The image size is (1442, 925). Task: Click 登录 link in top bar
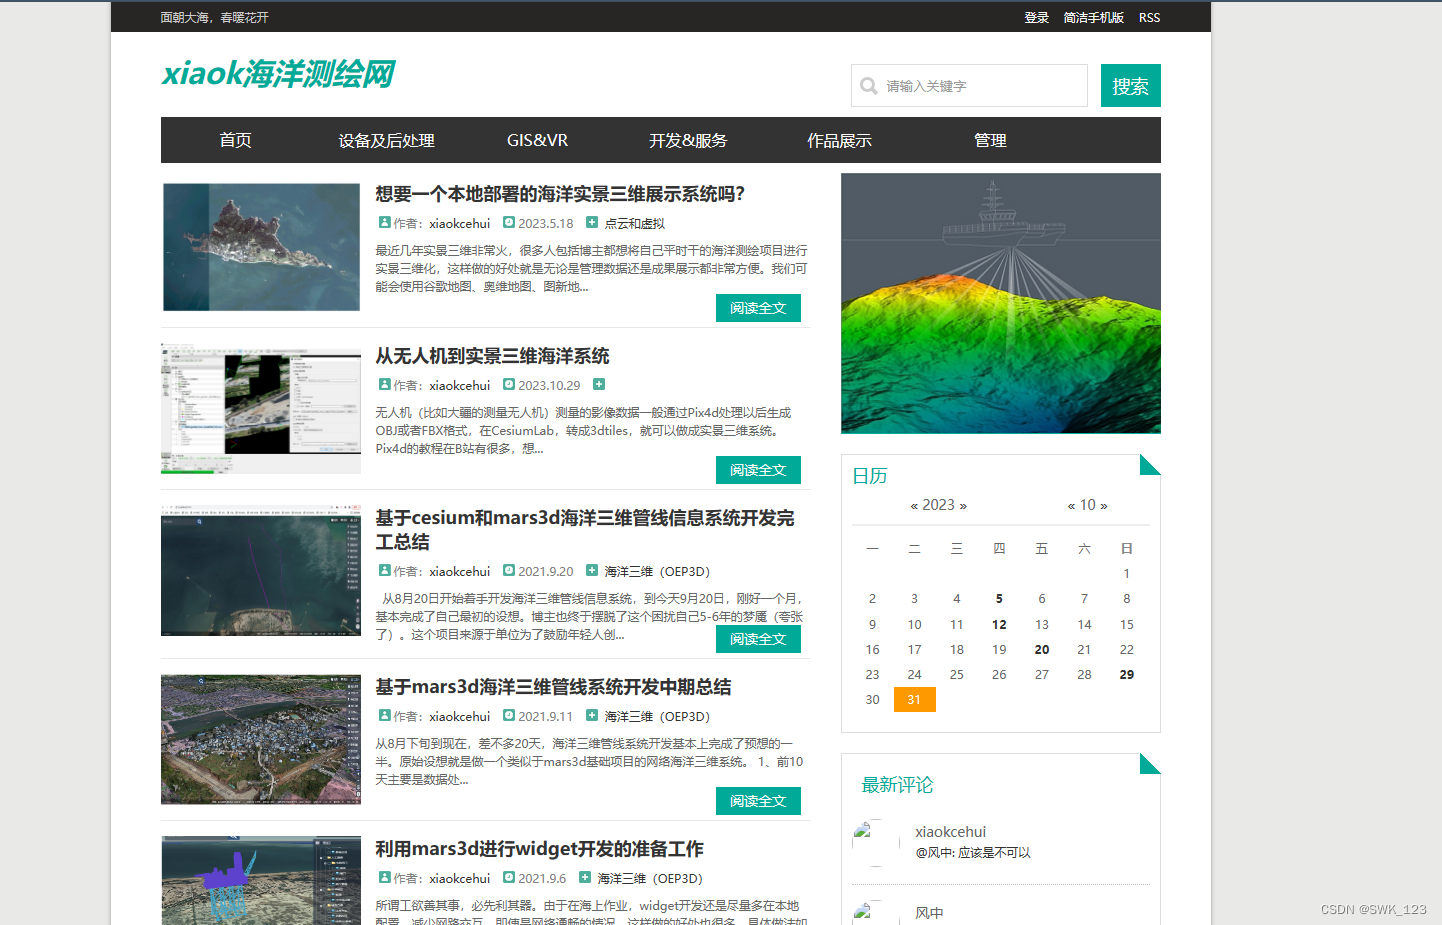1036,18
